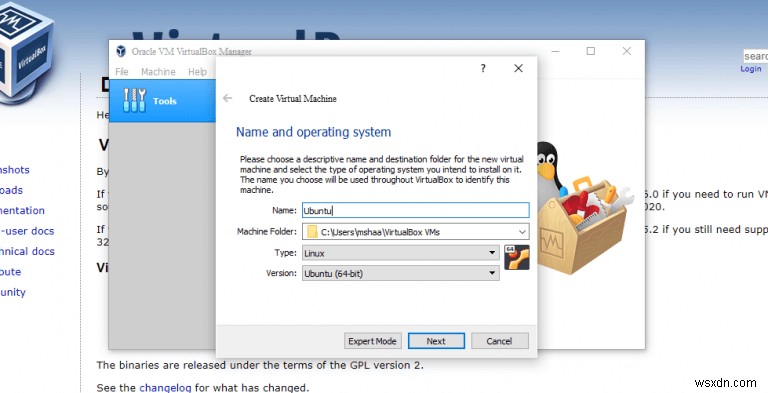The width and height of the screenshot is (768, 393).
Task: Open the Contribute link in the sidebar
Action: (10, 272)
